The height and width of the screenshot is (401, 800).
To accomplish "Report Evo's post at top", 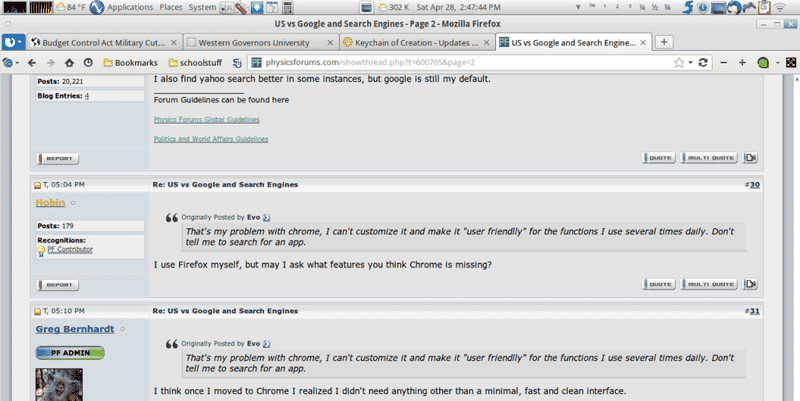I will (58, 159).
